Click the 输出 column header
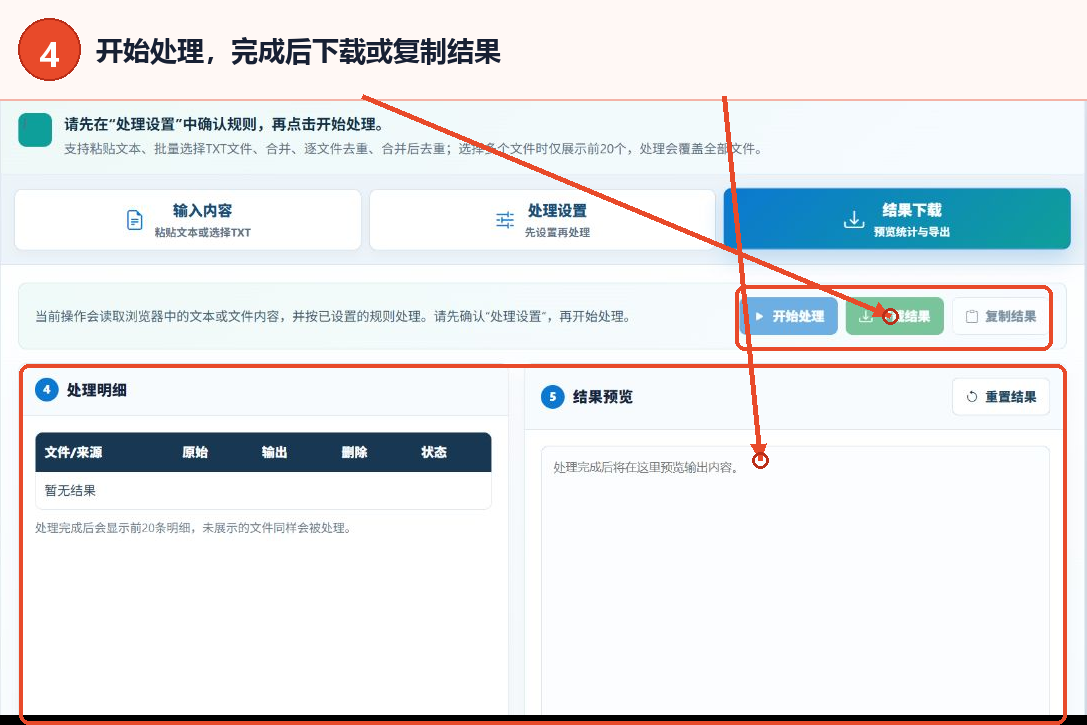 (275, 452)
